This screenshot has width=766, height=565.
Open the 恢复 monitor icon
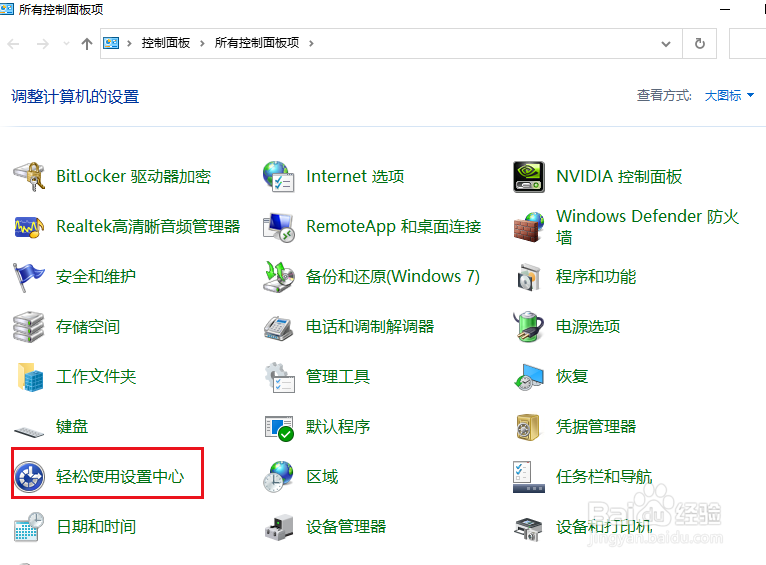529,377
